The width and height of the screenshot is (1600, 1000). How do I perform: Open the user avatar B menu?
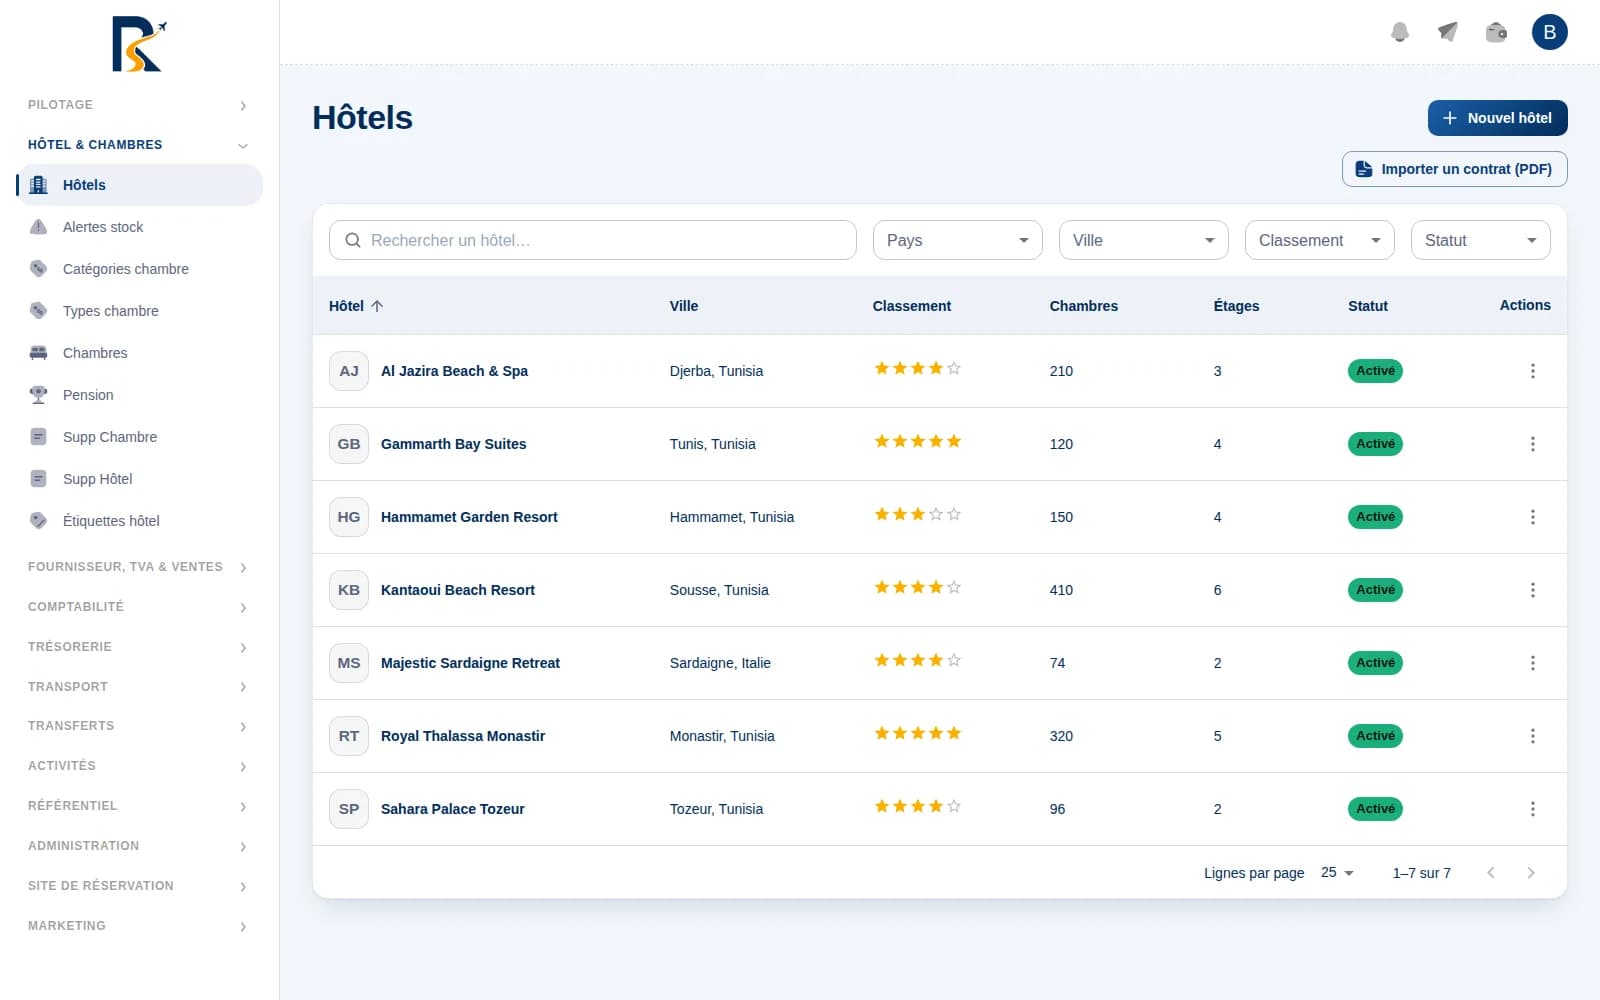1549,32
